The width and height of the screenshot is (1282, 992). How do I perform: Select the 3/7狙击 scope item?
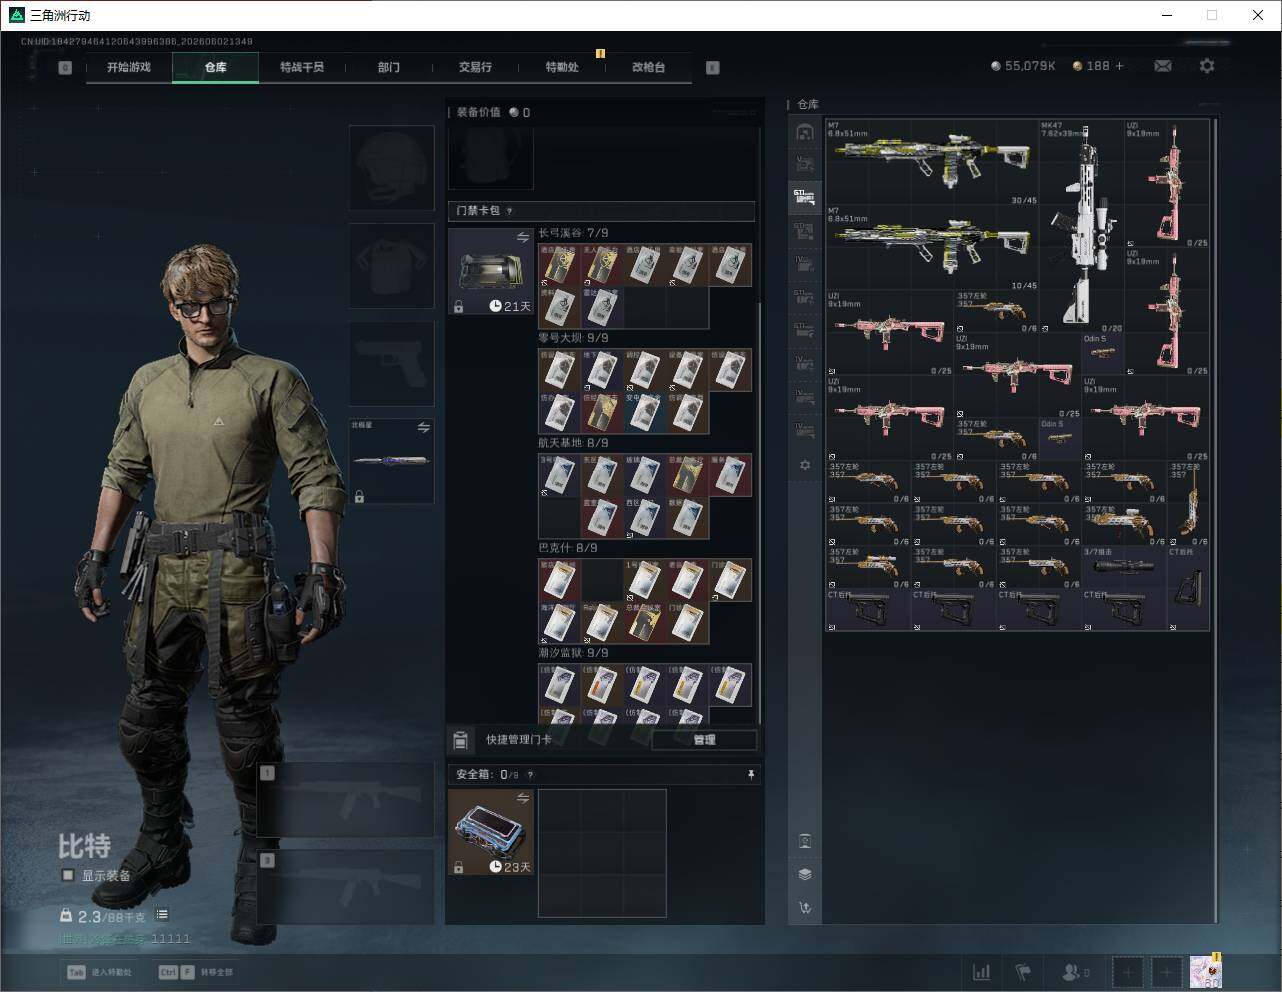pos(1124,567)
